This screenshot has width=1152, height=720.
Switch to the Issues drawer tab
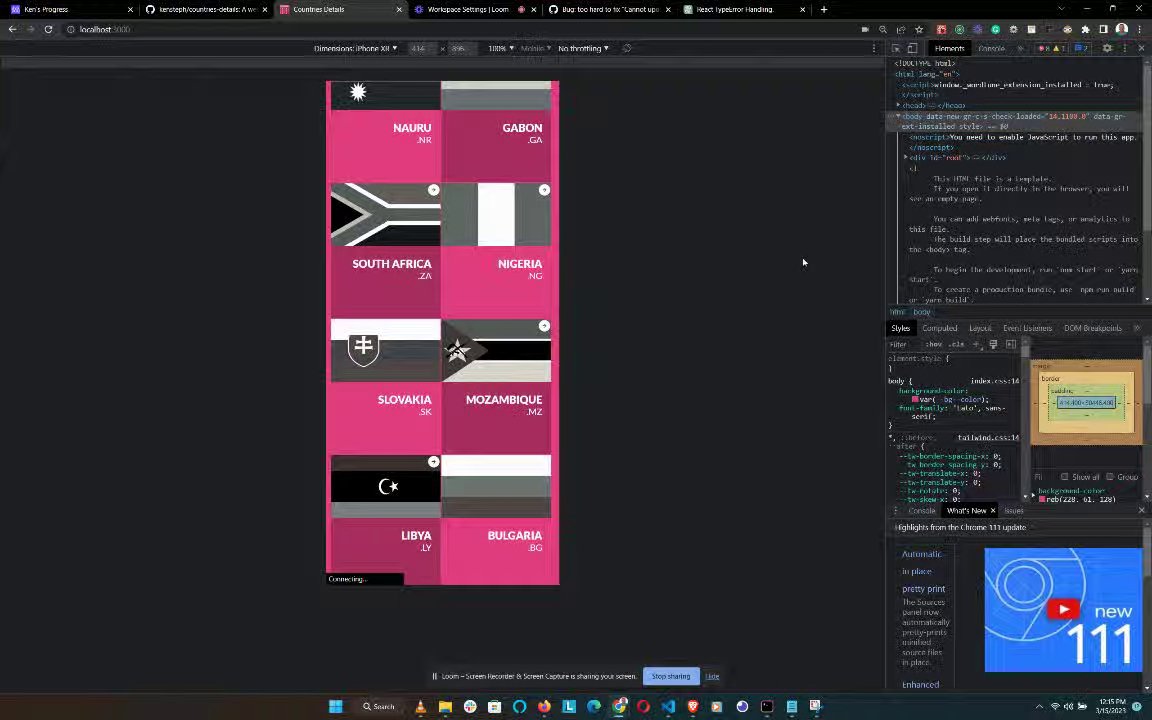point(1014,511)
